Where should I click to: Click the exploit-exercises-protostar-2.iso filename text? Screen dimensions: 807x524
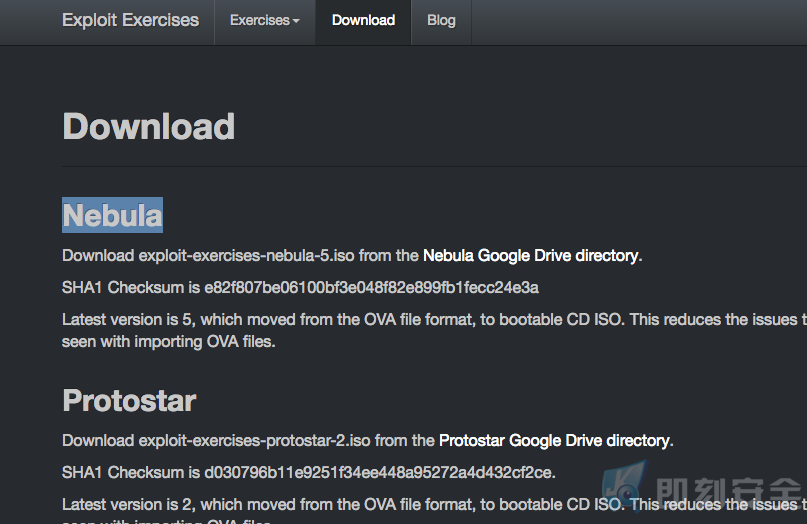(x=254, y=441)
